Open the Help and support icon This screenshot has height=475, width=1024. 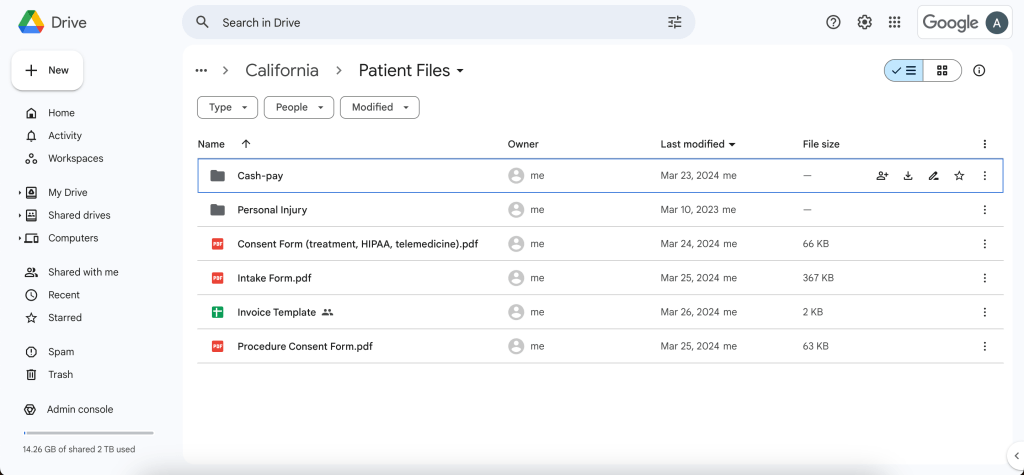point(833,22)
